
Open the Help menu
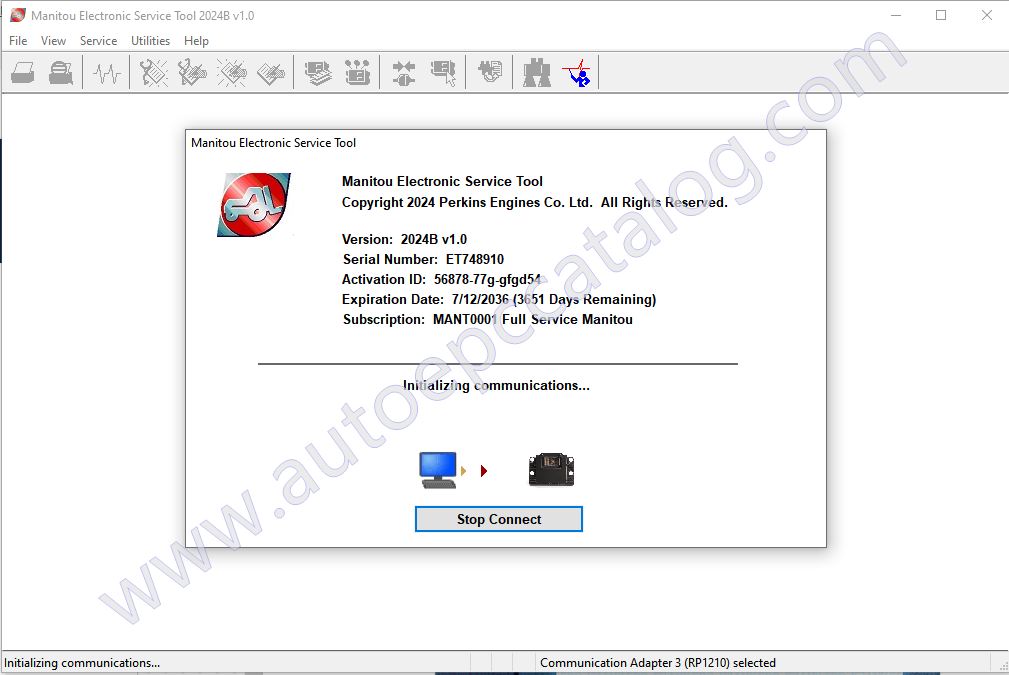coord(196,41)
